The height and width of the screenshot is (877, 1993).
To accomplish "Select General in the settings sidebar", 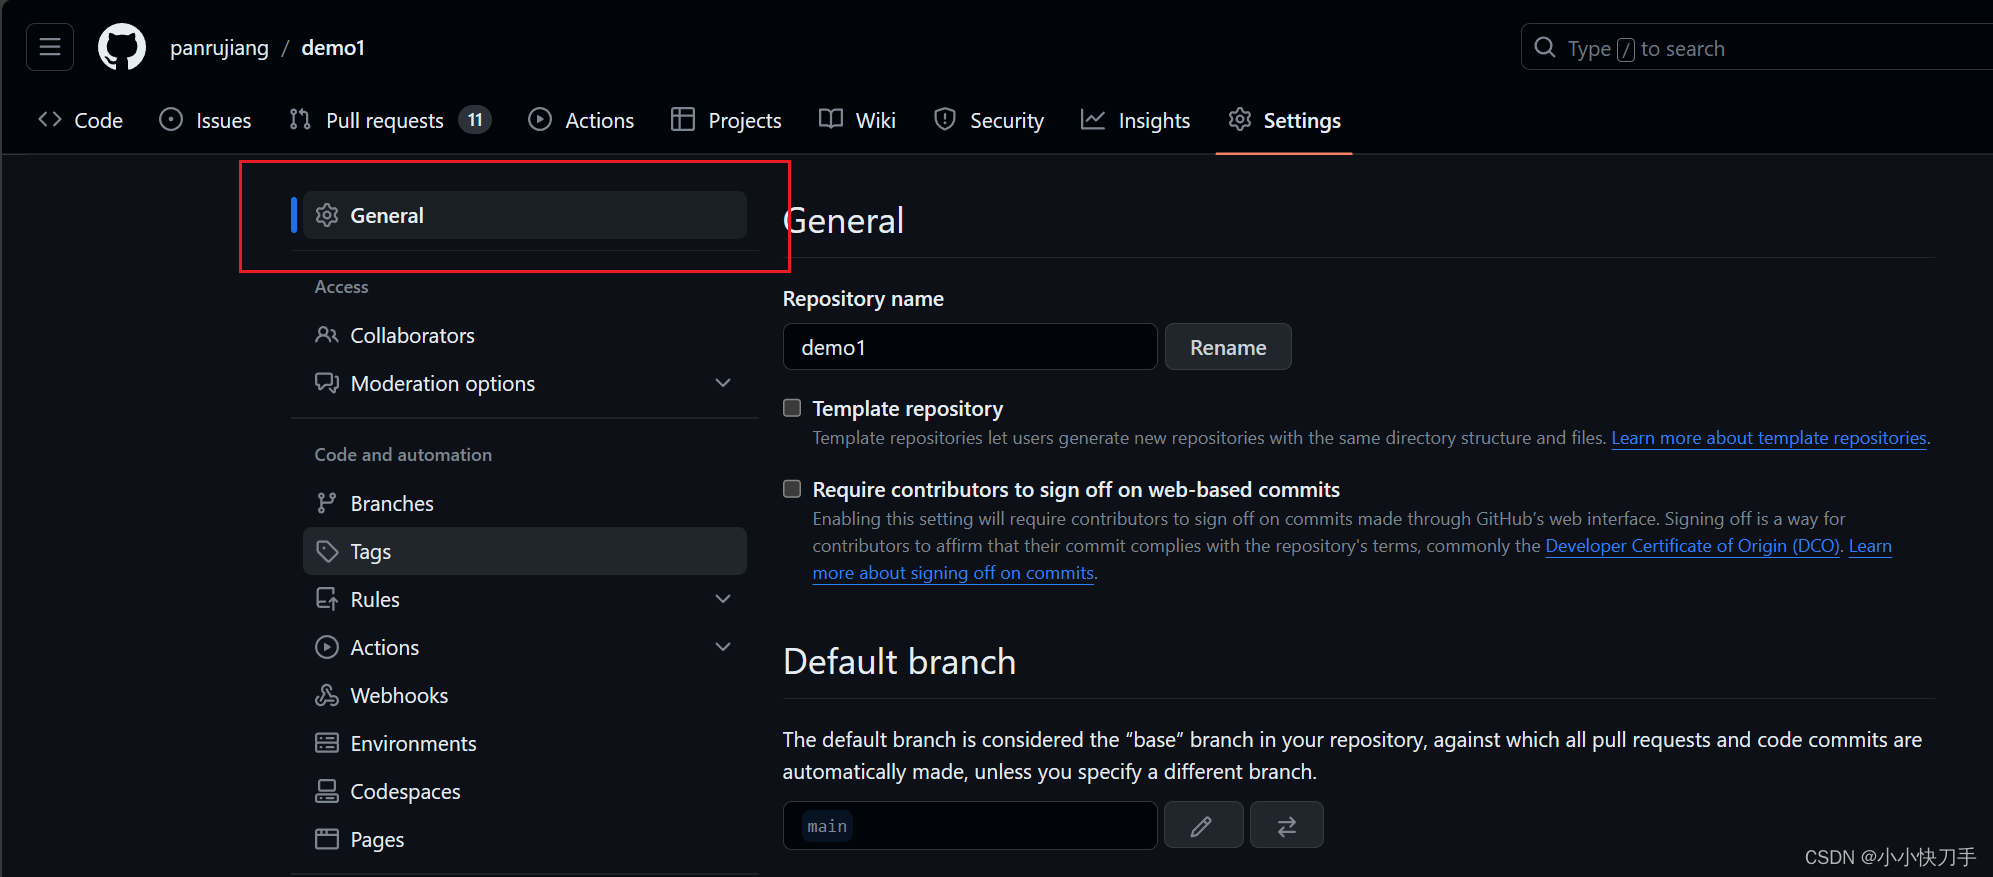I will click(525, 215).
